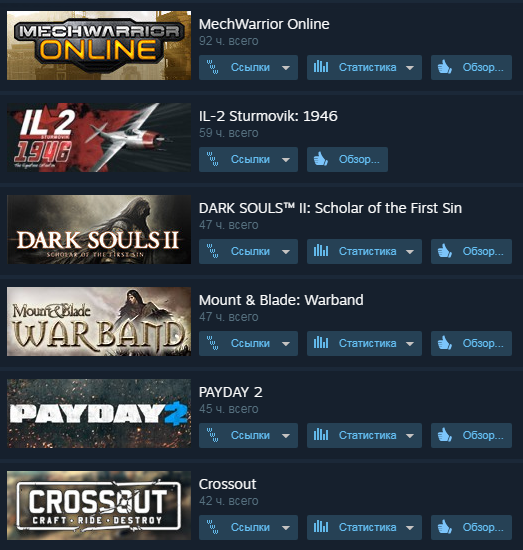Click the statistics bars icon for Crossout
This screenshot has width=523, height=550.
pos(321,527)
